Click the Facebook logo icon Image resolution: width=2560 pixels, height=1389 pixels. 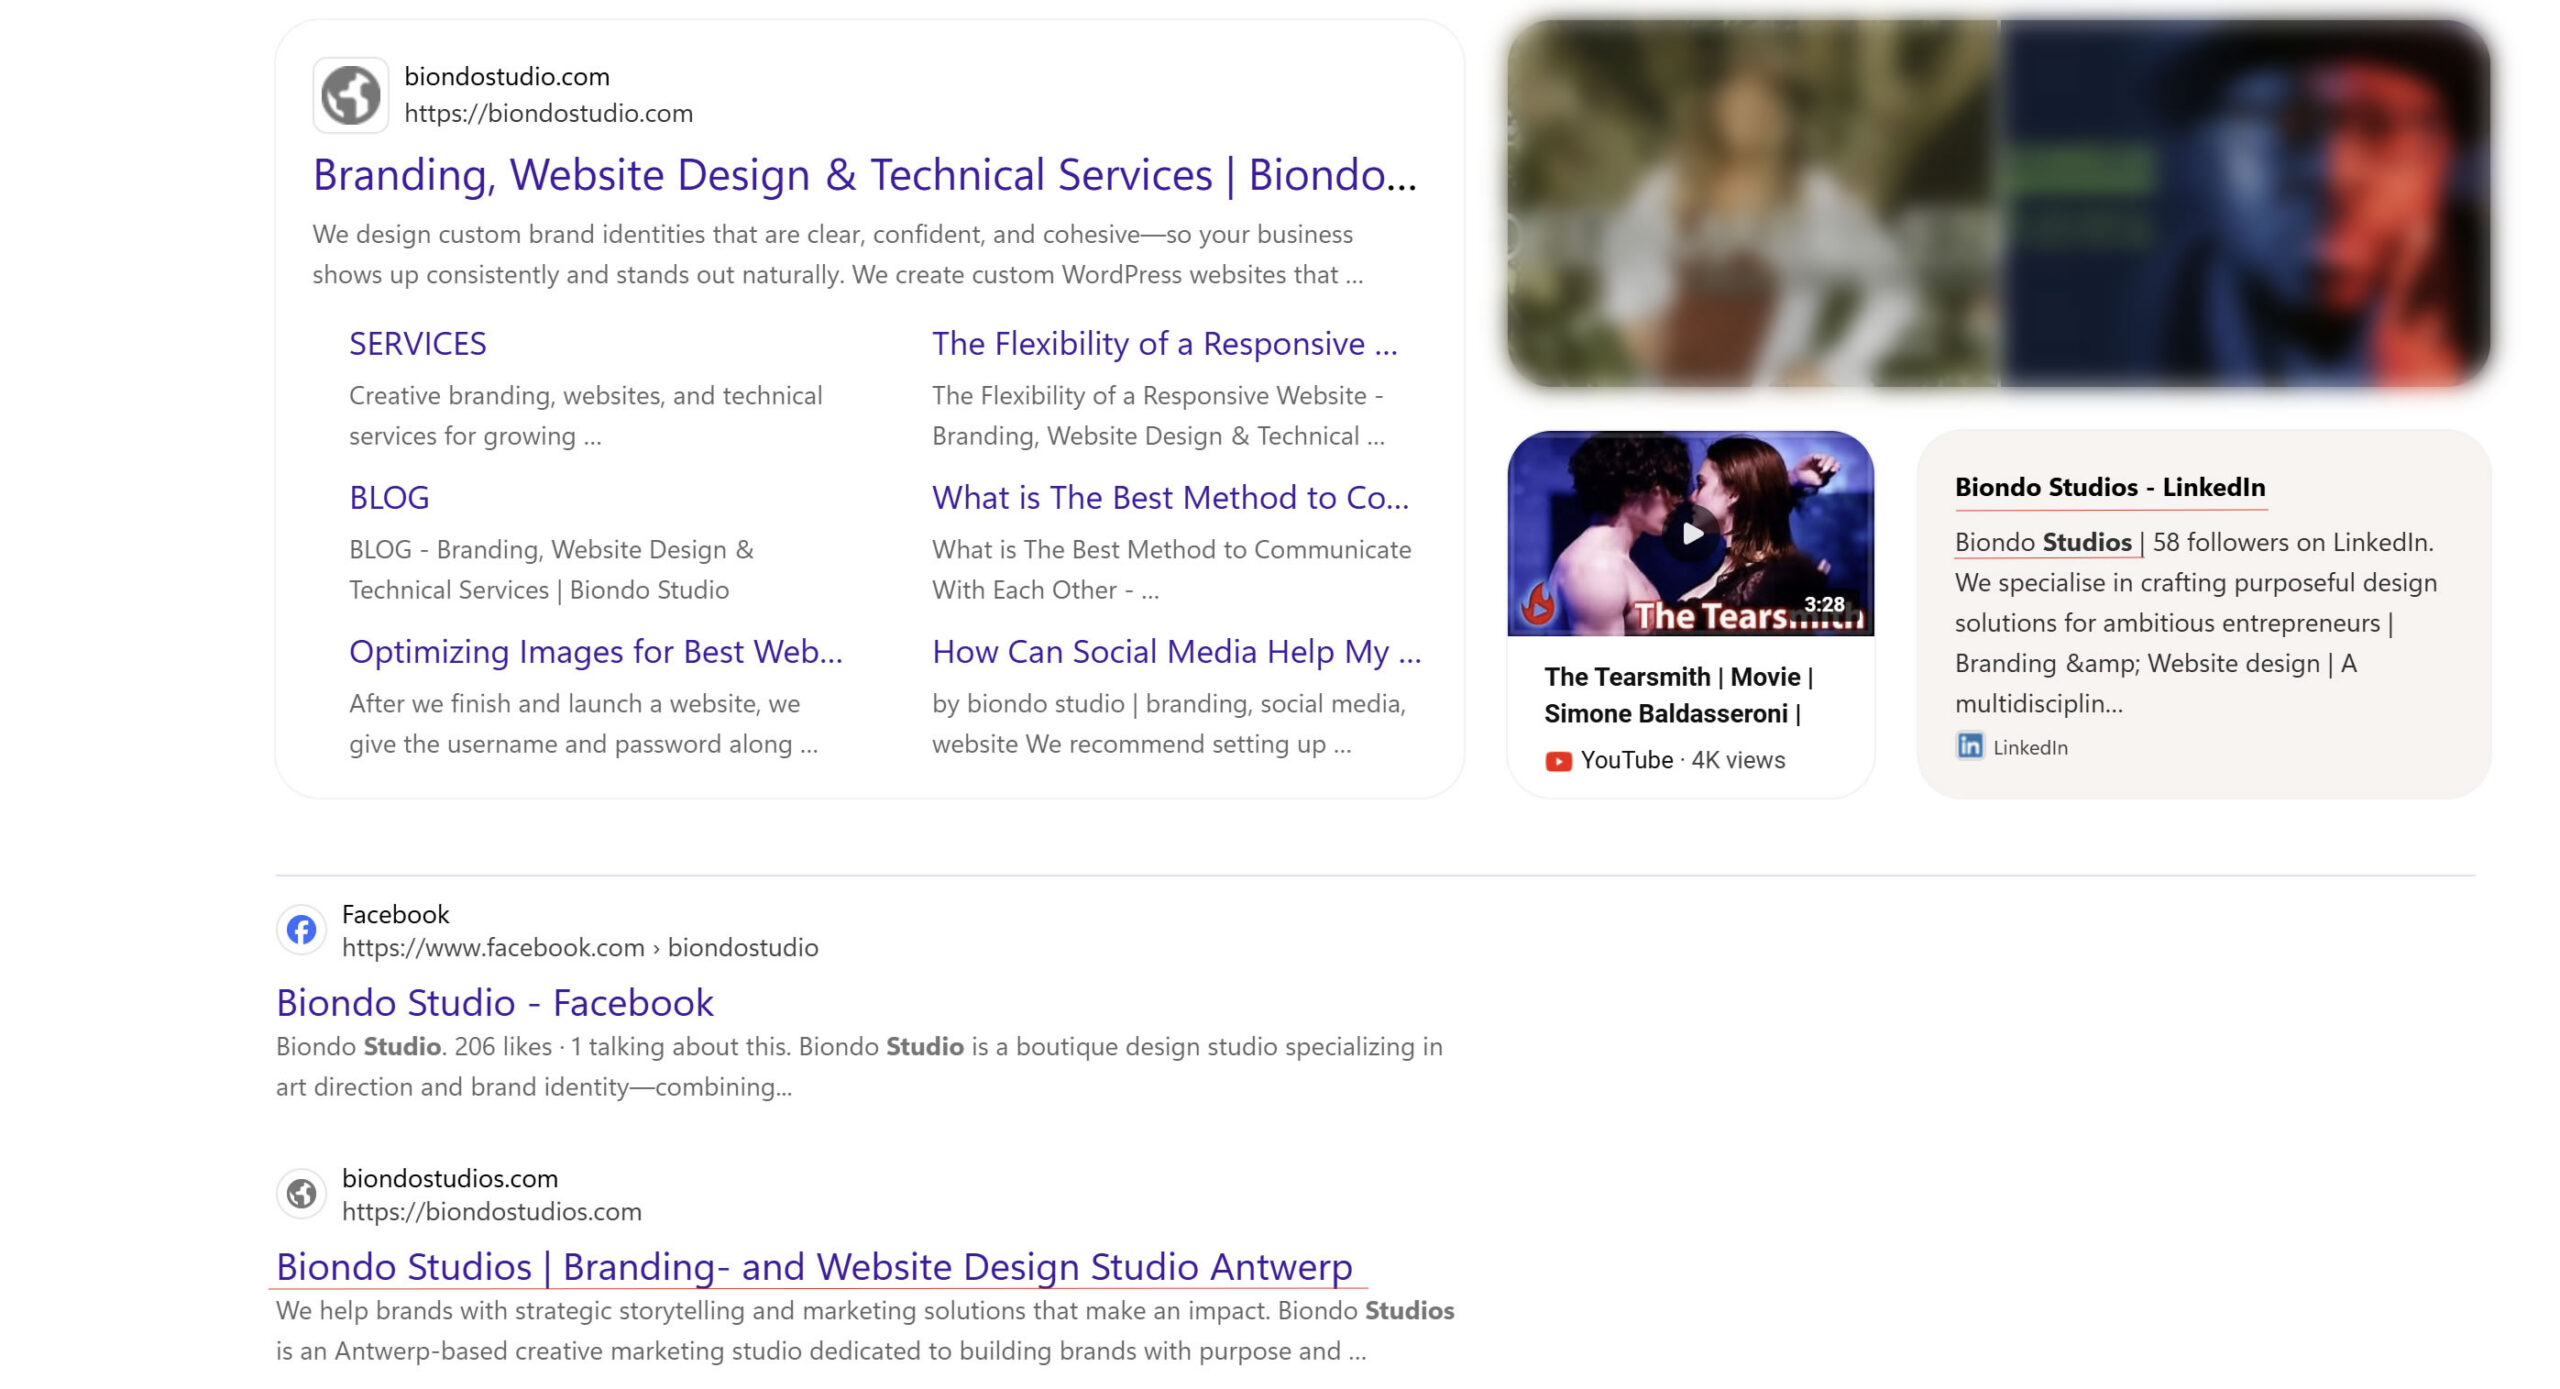pyautogui.click(x=301, y=930)
